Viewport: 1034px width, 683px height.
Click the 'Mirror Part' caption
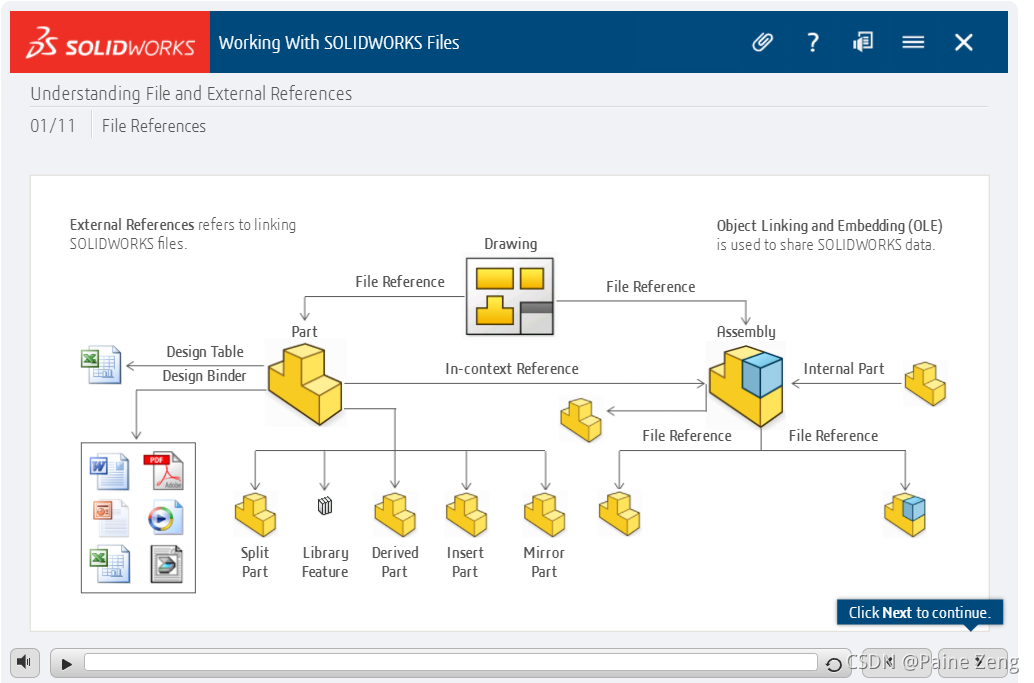pos(544,562)
